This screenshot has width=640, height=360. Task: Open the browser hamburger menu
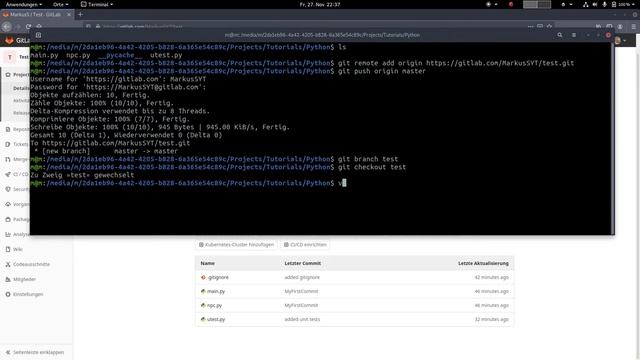tap(633, 27)
